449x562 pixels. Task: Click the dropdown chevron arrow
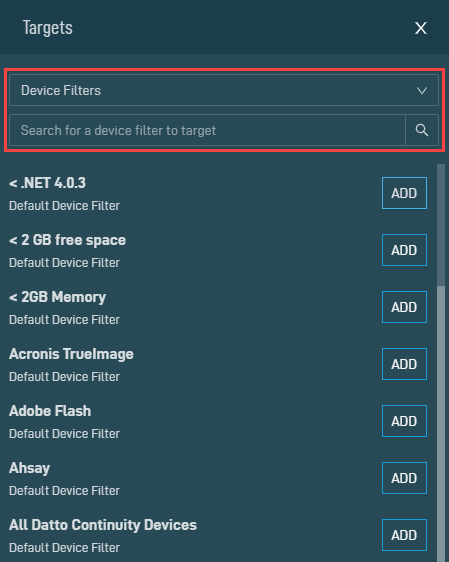(x=422, y=90)
